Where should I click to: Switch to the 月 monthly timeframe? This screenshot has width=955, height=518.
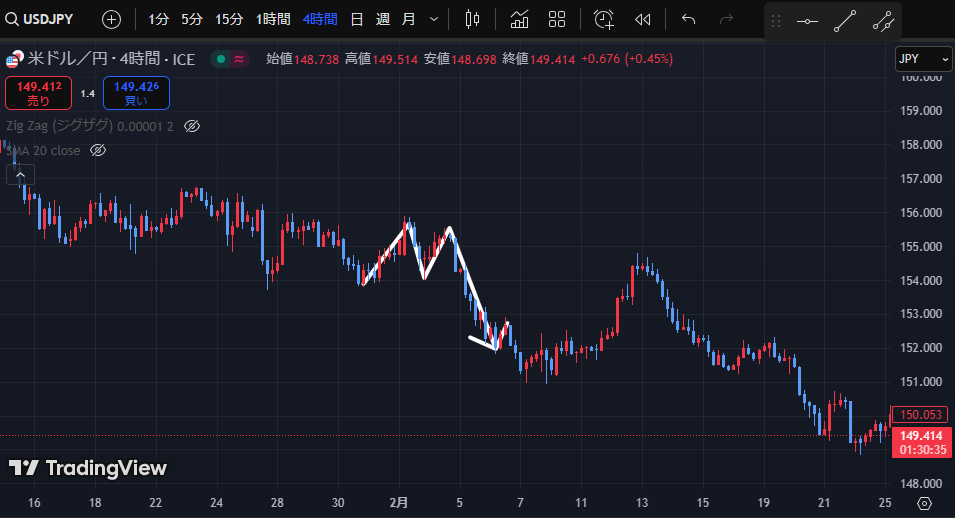coord(408,20)
